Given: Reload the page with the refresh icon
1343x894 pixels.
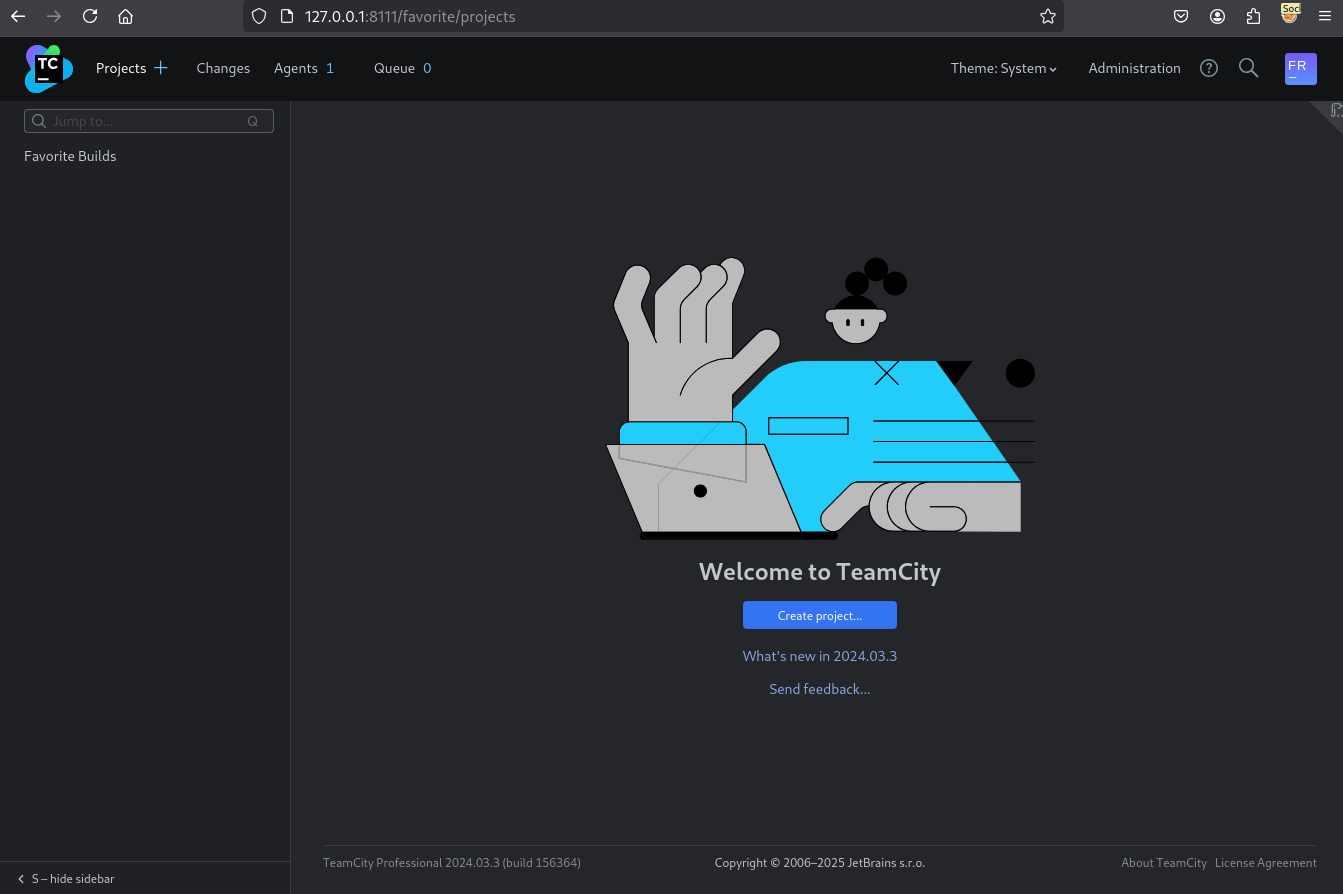Looking at the screenshot, I should (x=90, y=16).
